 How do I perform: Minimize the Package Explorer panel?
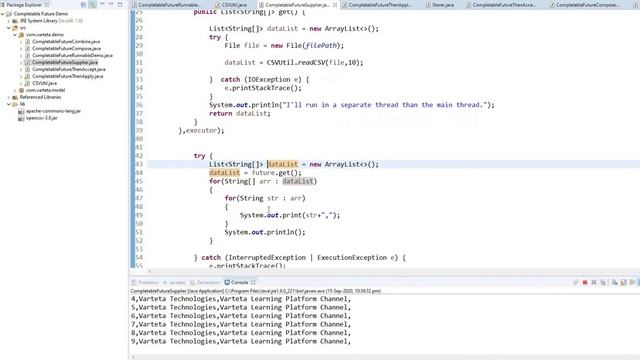tap(111, 4)
